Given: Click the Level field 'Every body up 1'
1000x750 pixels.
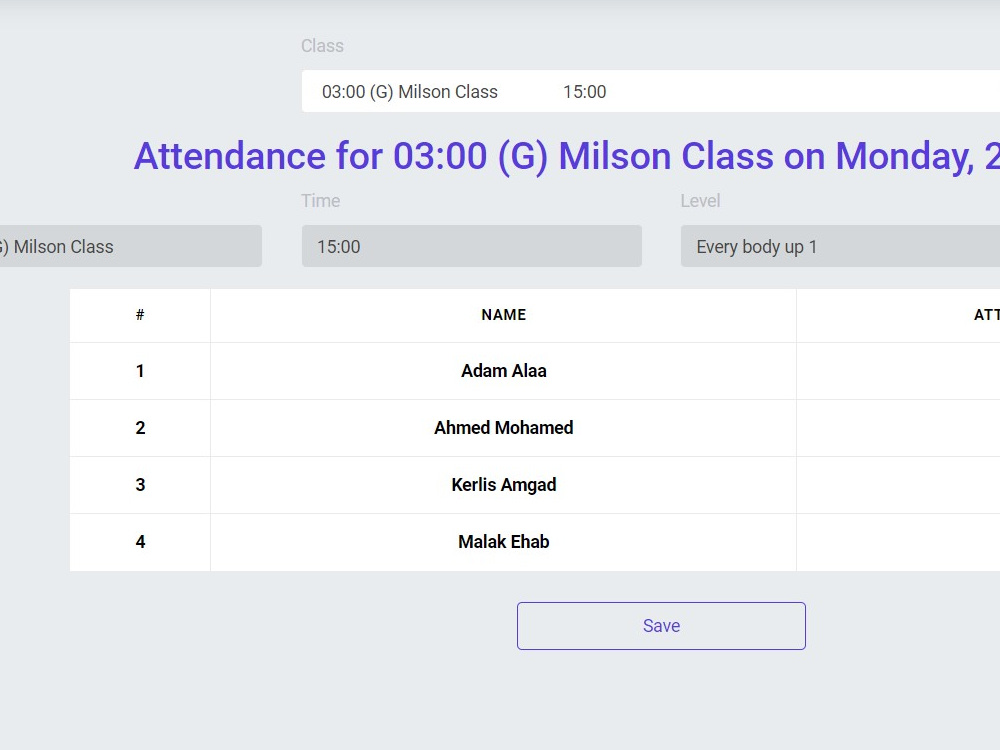Looking at the screenshot, I should click(840, 246).
